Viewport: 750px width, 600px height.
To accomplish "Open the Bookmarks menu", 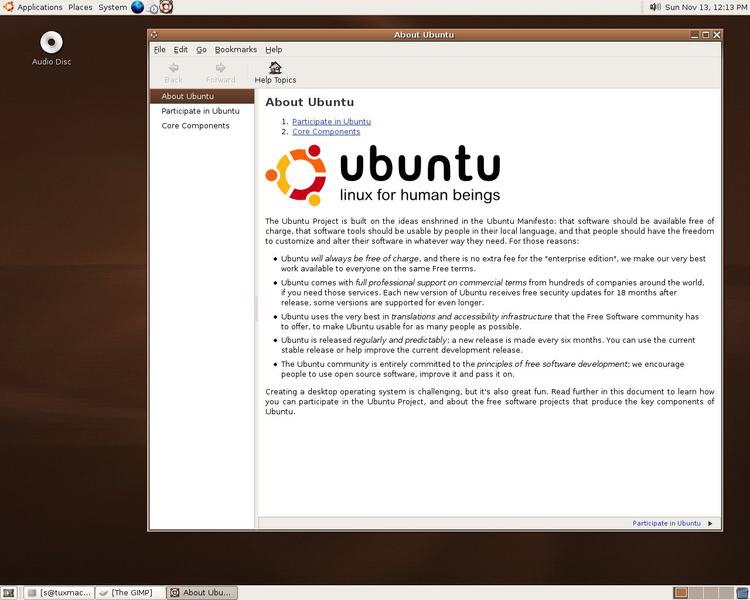I will (235, 49).
